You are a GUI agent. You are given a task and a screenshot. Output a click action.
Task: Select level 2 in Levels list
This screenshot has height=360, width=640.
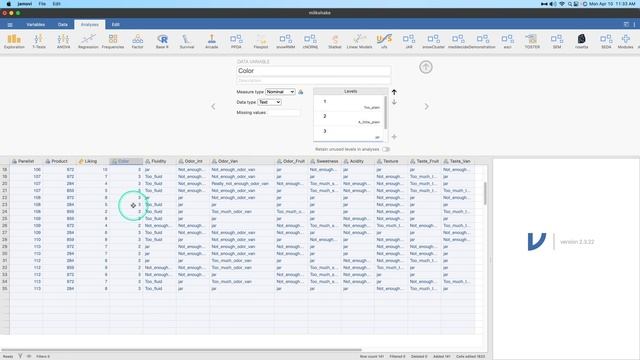pos(350,118)
